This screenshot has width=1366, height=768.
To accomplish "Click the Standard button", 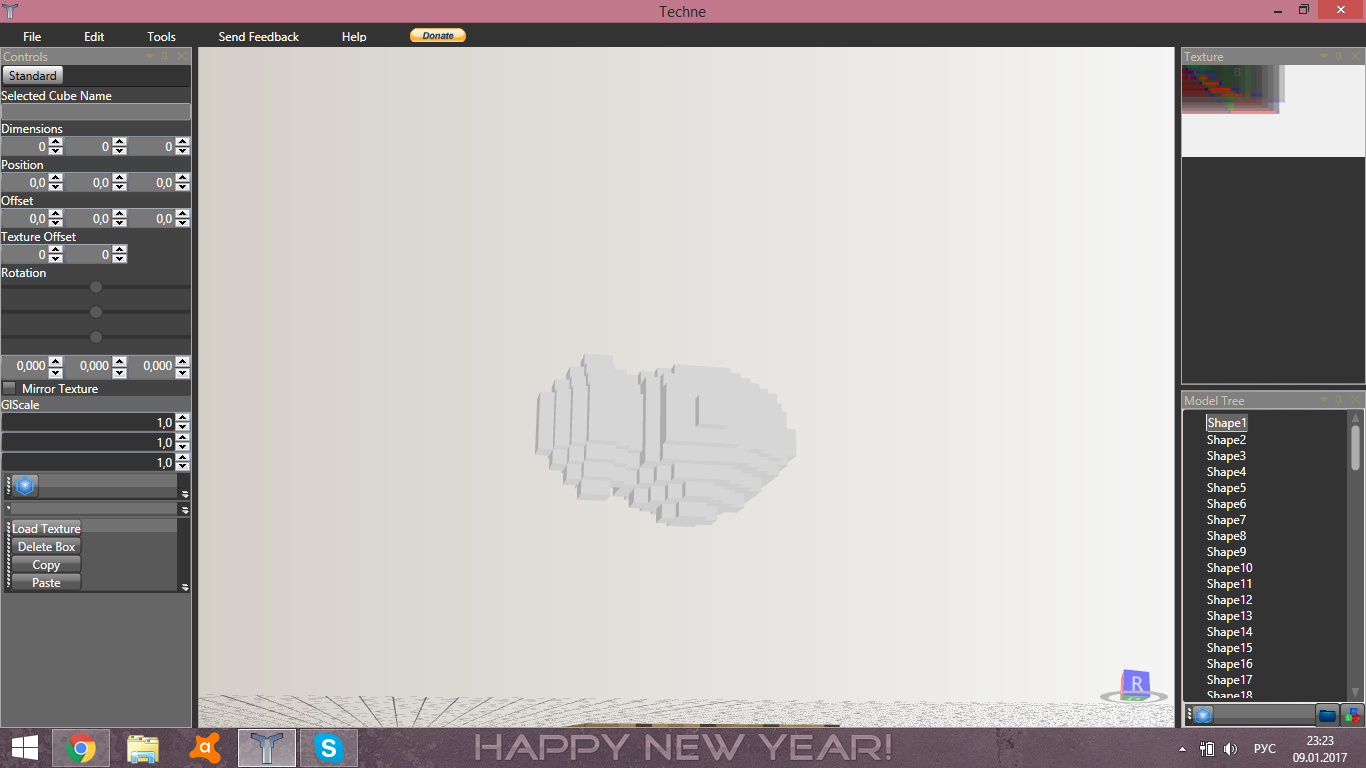I will (33, 75).
